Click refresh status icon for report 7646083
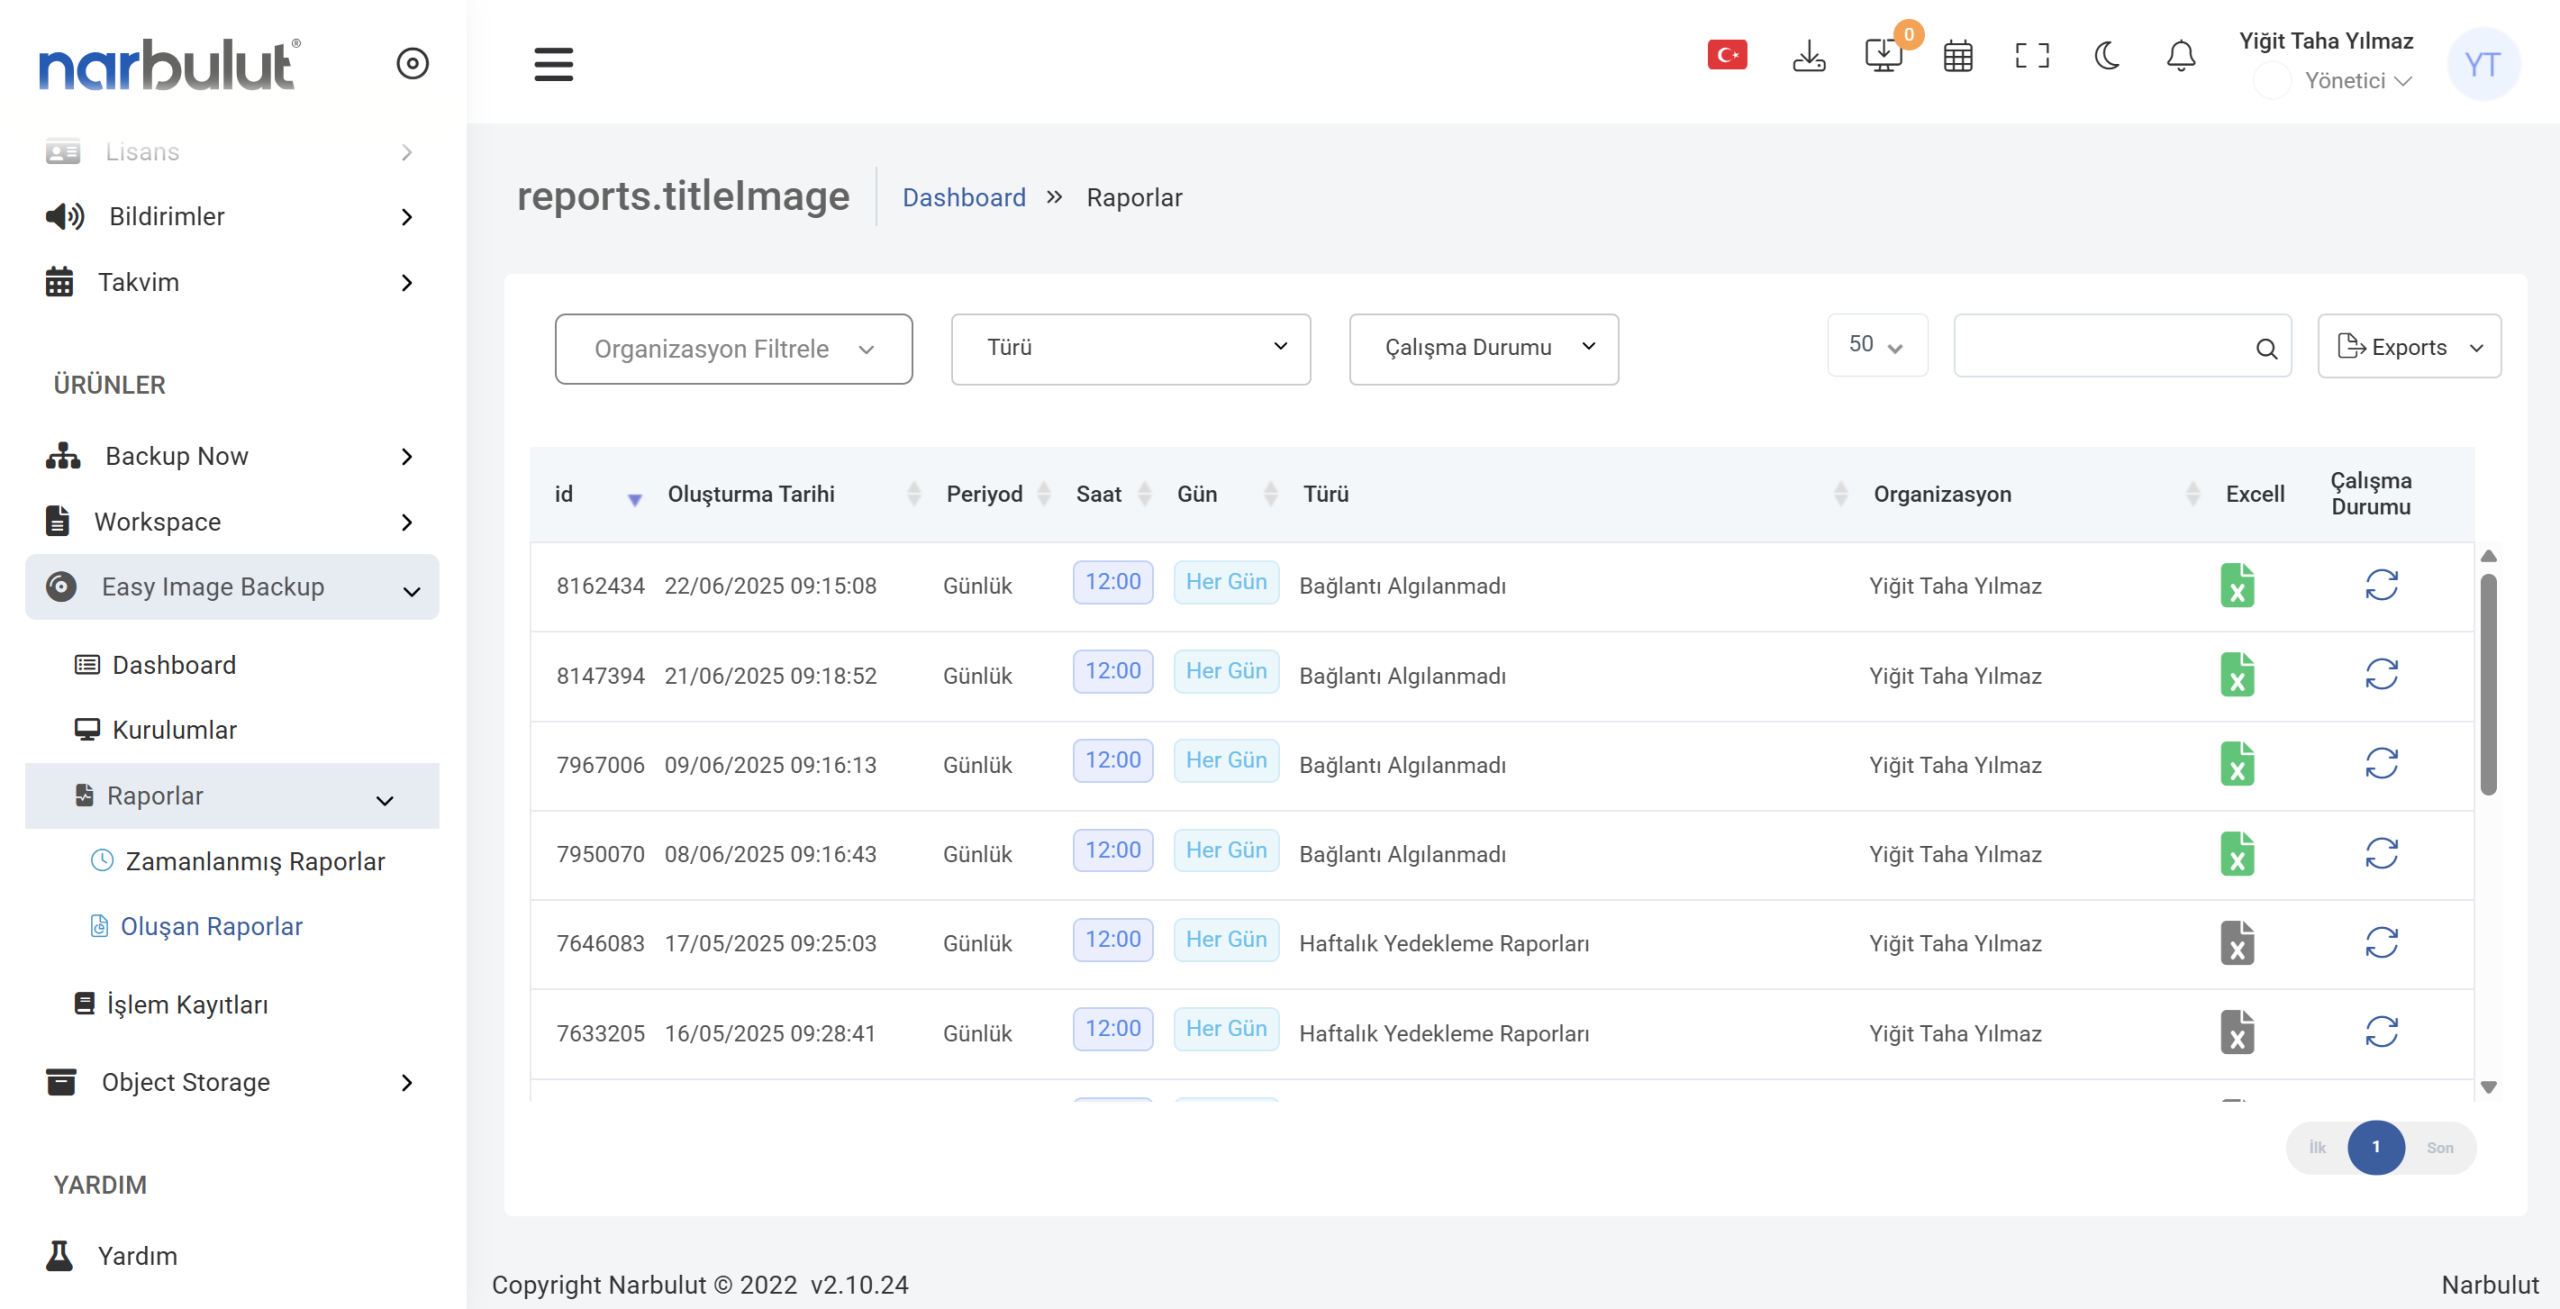The height and width of the screenshot is (1309, 2560). (2381, 942)
